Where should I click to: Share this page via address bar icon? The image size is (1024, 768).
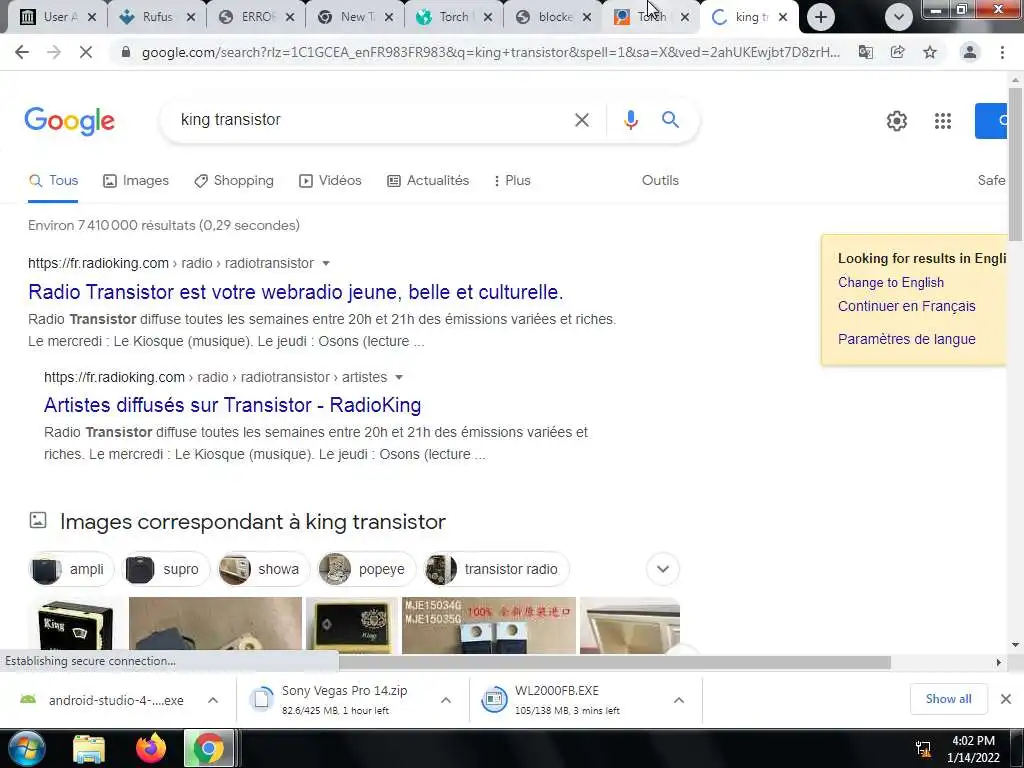pyautogui.click(x=897, y=52)
